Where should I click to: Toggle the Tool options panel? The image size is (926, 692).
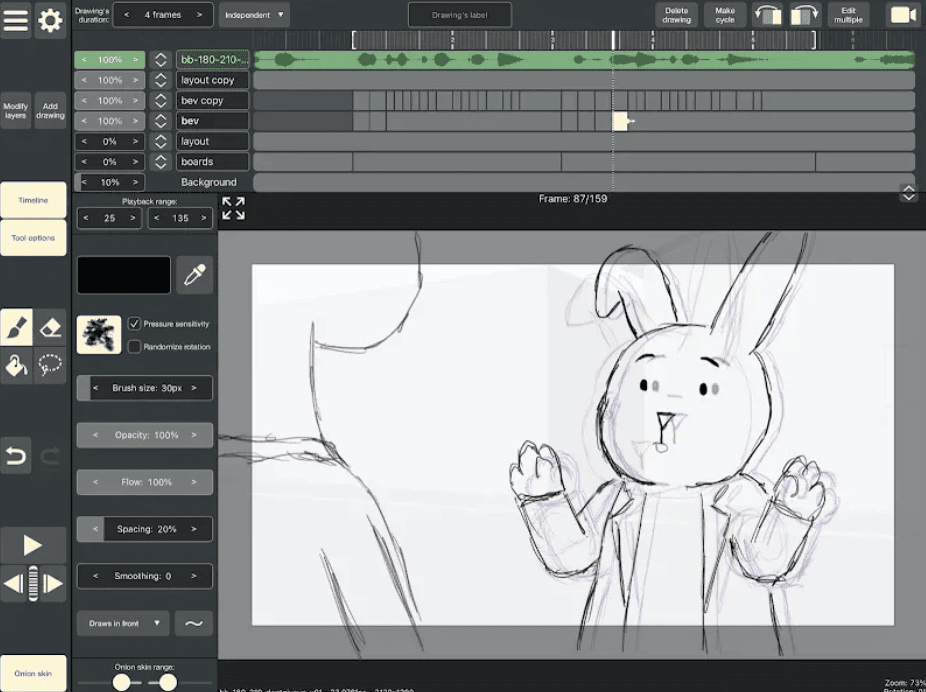tap(33, 238)
